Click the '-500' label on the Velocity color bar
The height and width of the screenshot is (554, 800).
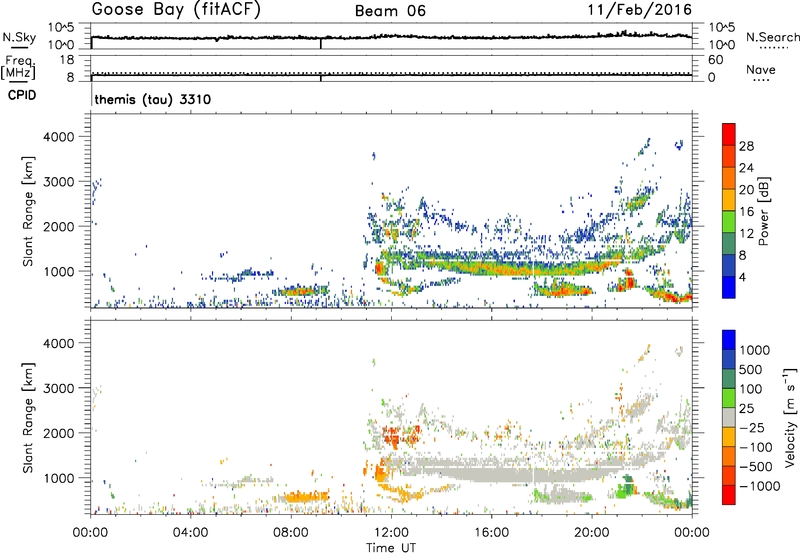[x=755, y=466]
